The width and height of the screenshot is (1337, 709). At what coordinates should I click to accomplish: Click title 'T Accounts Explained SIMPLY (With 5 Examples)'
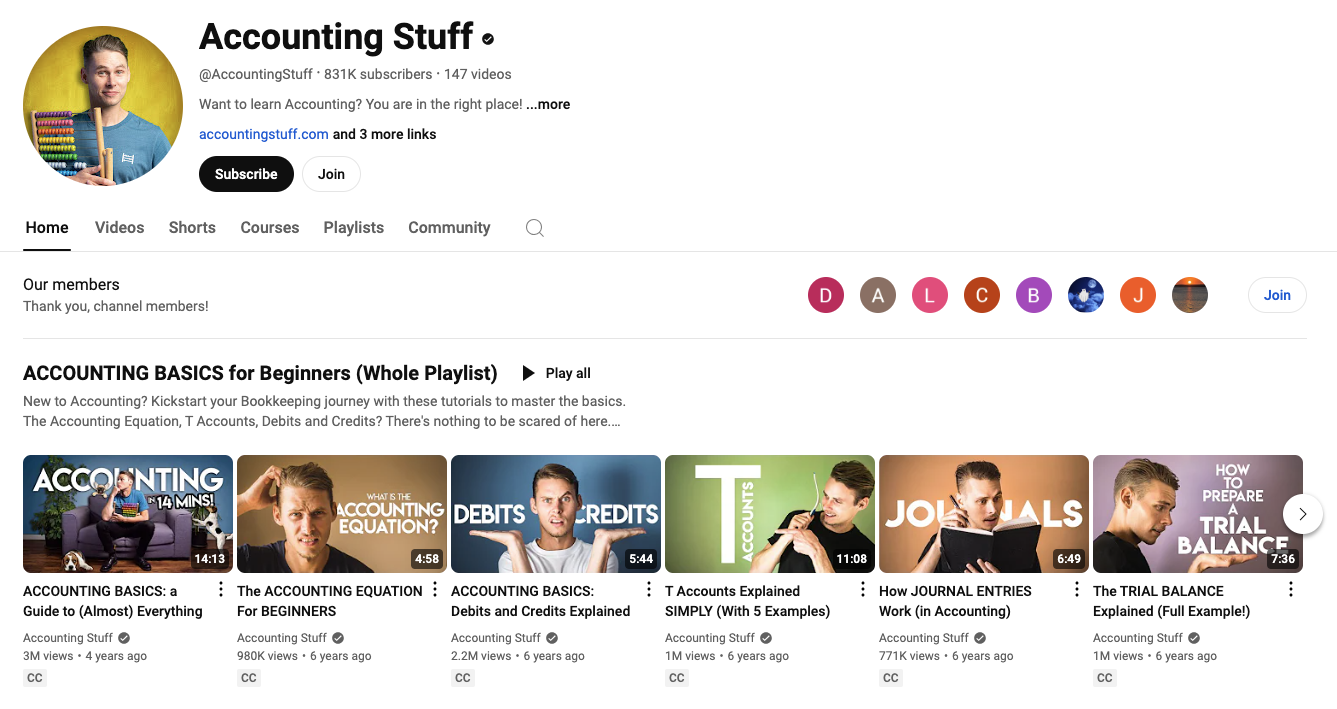(748, 601)
